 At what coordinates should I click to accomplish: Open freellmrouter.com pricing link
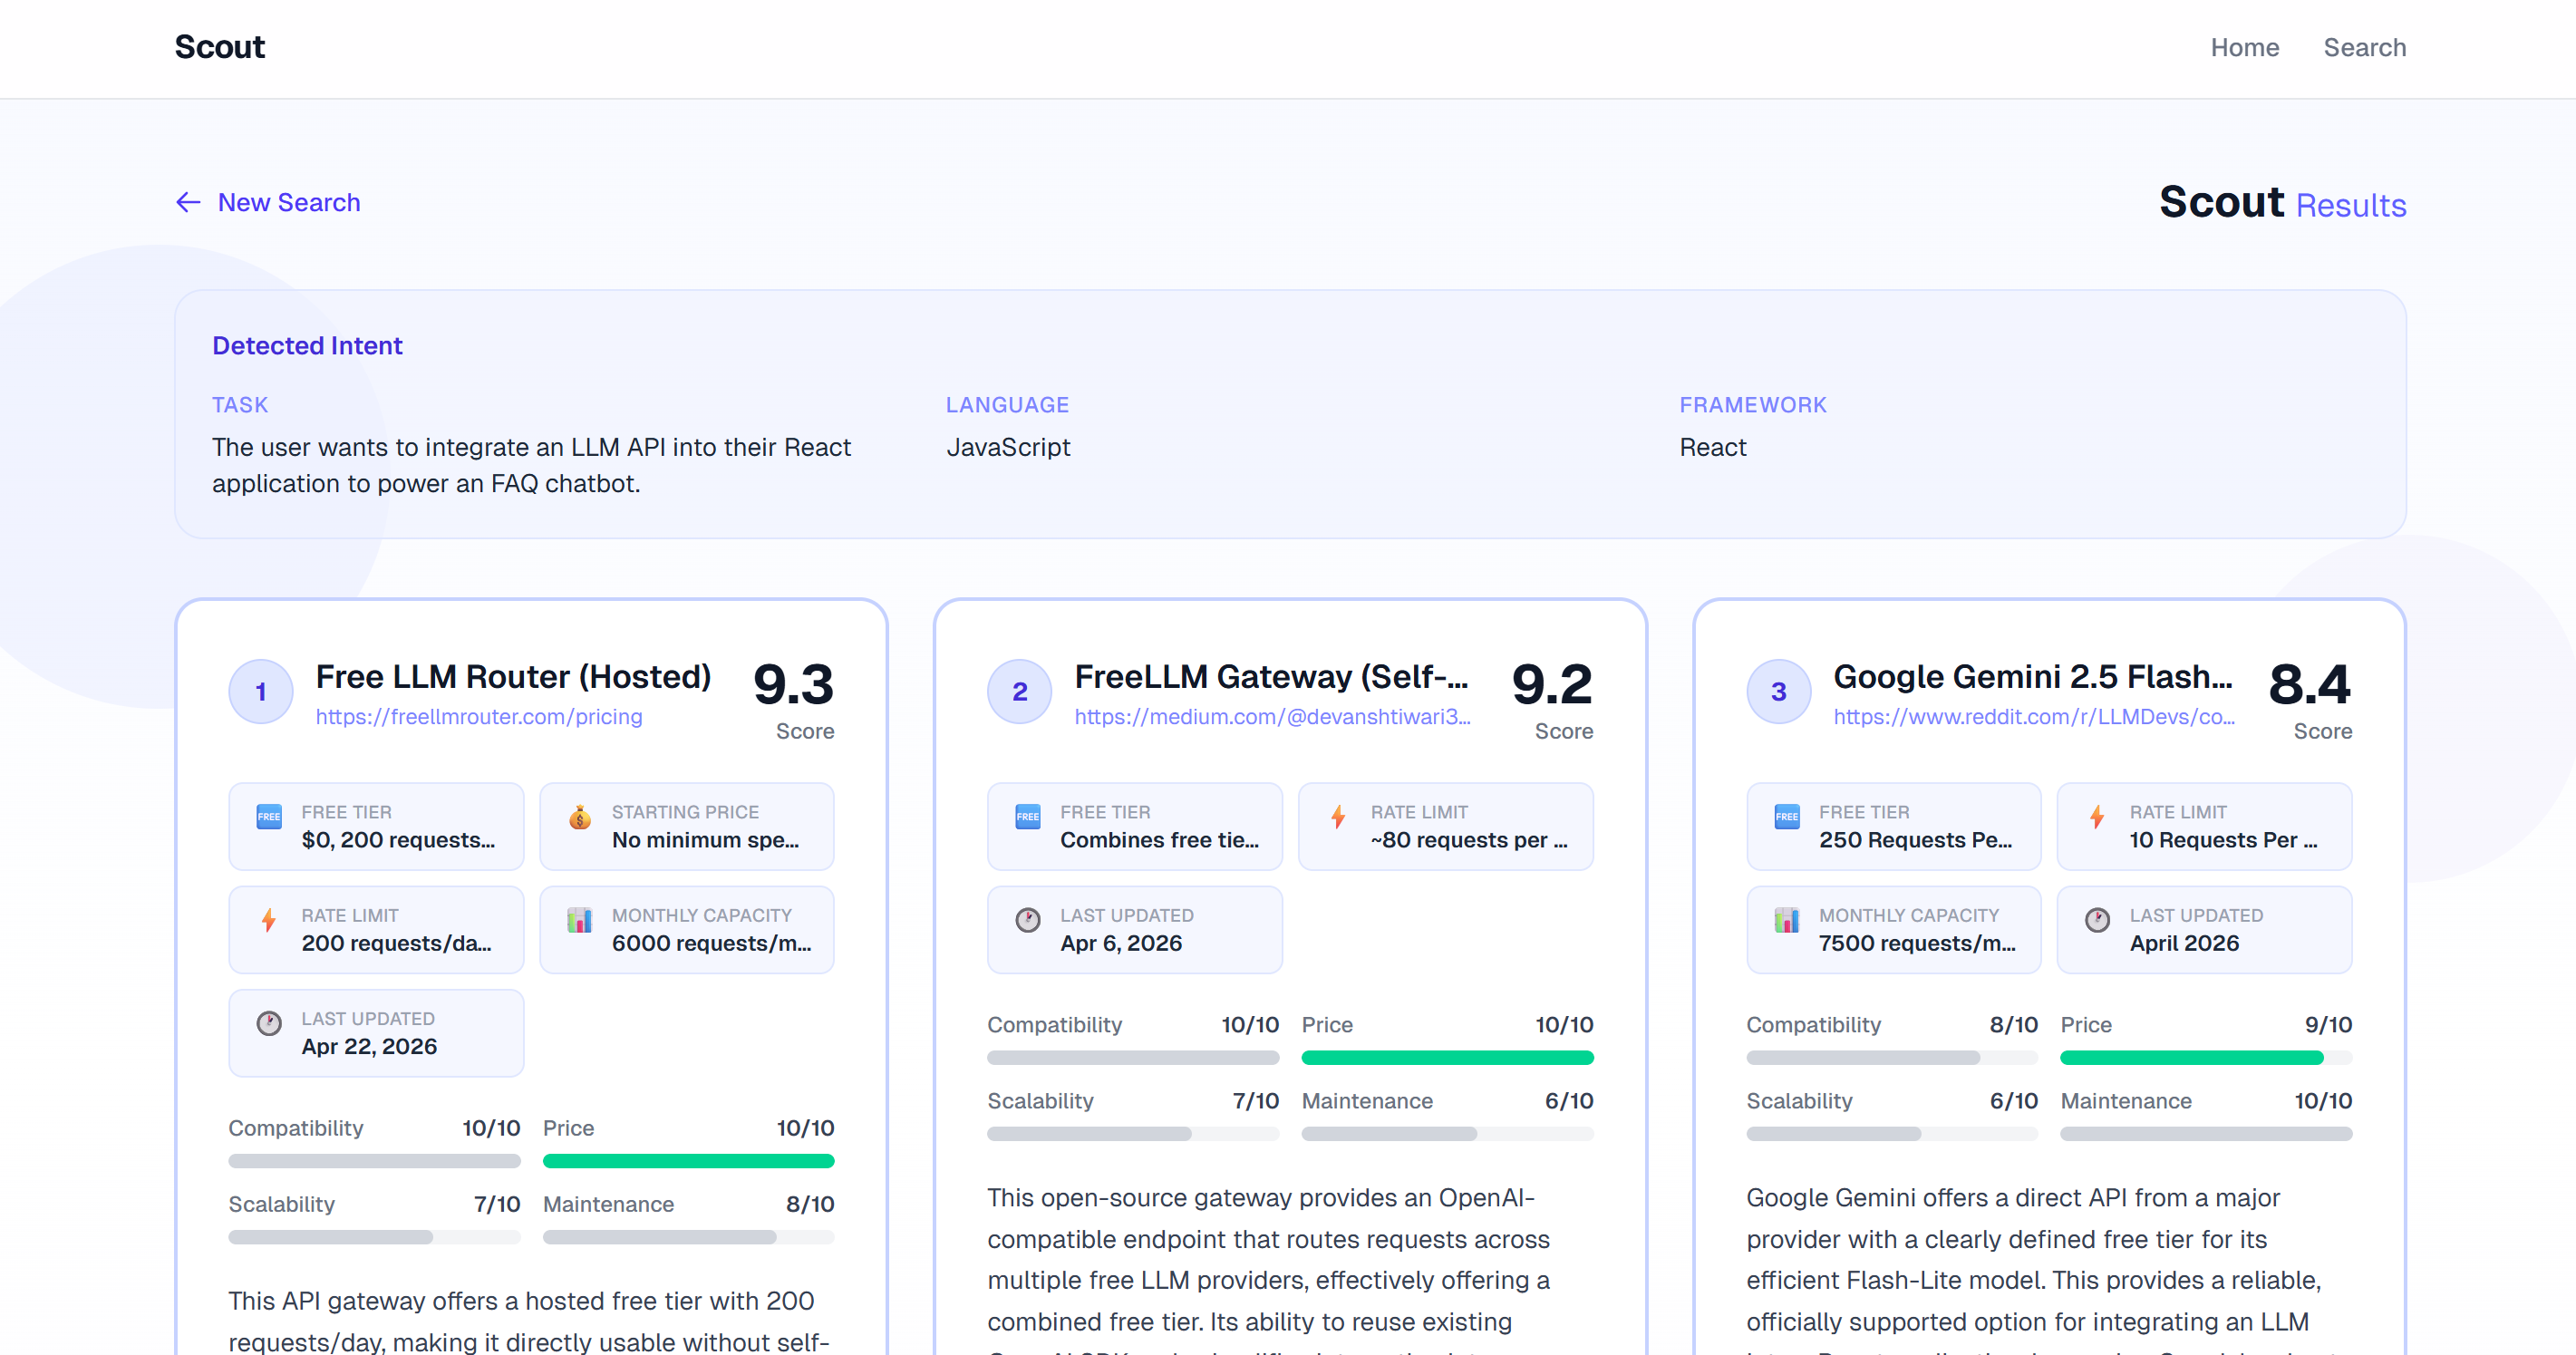point(479,717)
